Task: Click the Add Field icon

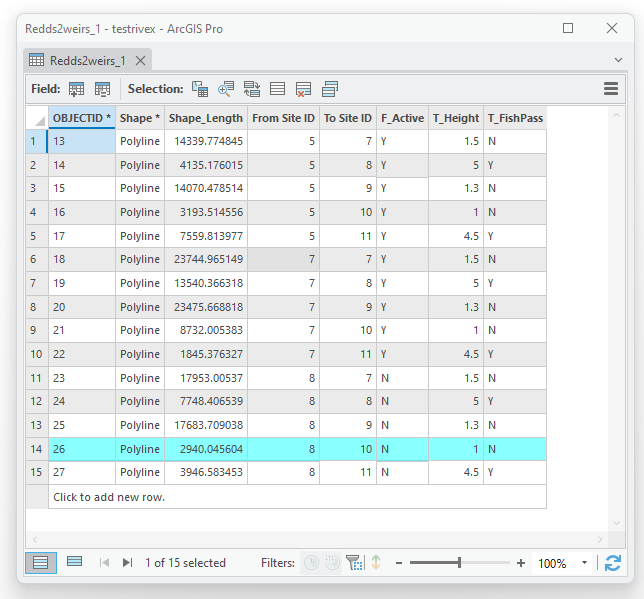Action: [76, 89]
